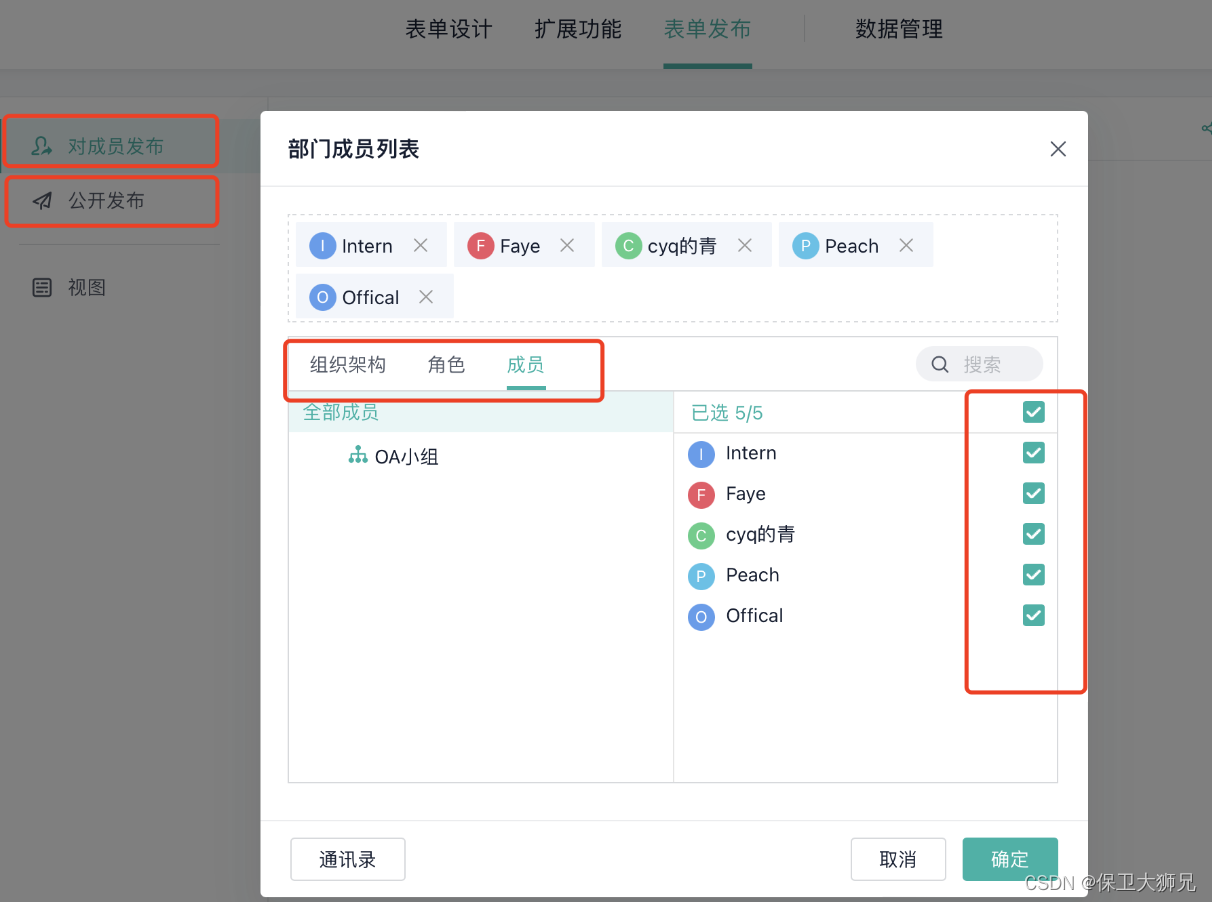The width and height of the screenshot is (1212, 902).
Task: Open the 通讯录 button
Action: coord(348,859)
